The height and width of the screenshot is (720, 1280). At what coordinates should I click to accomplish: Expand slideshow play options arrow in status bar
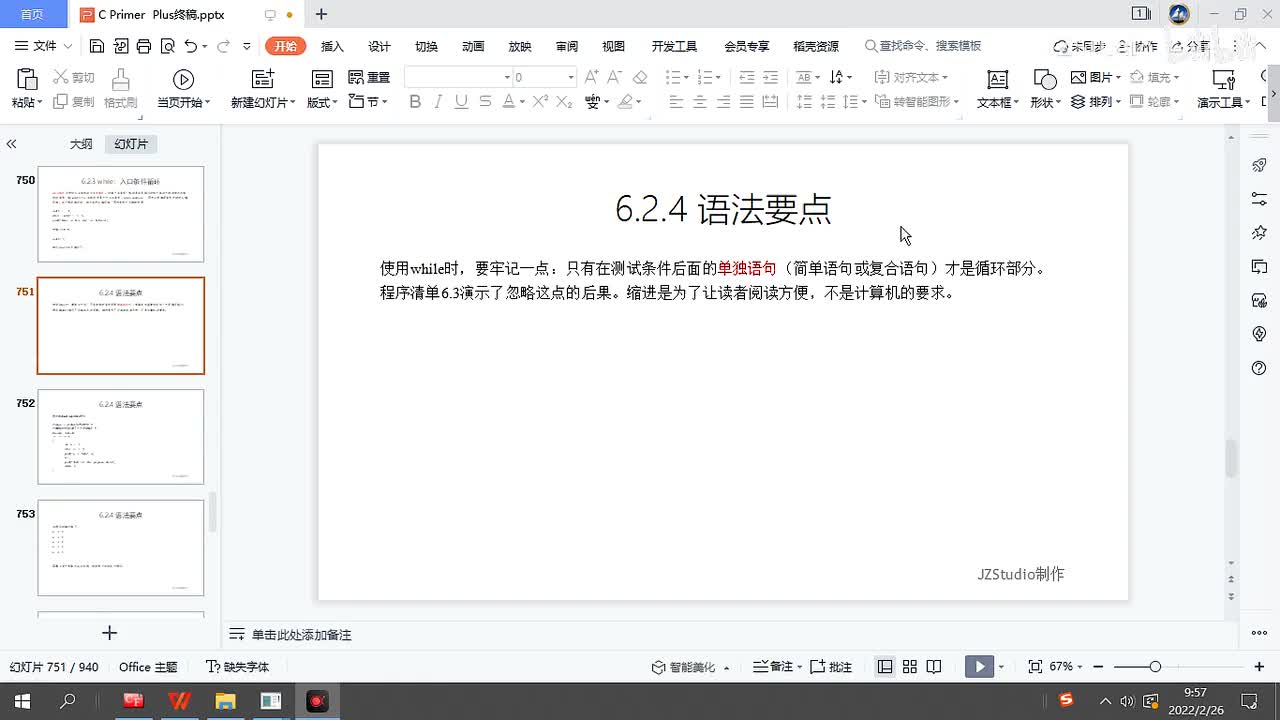(1001, 667)
